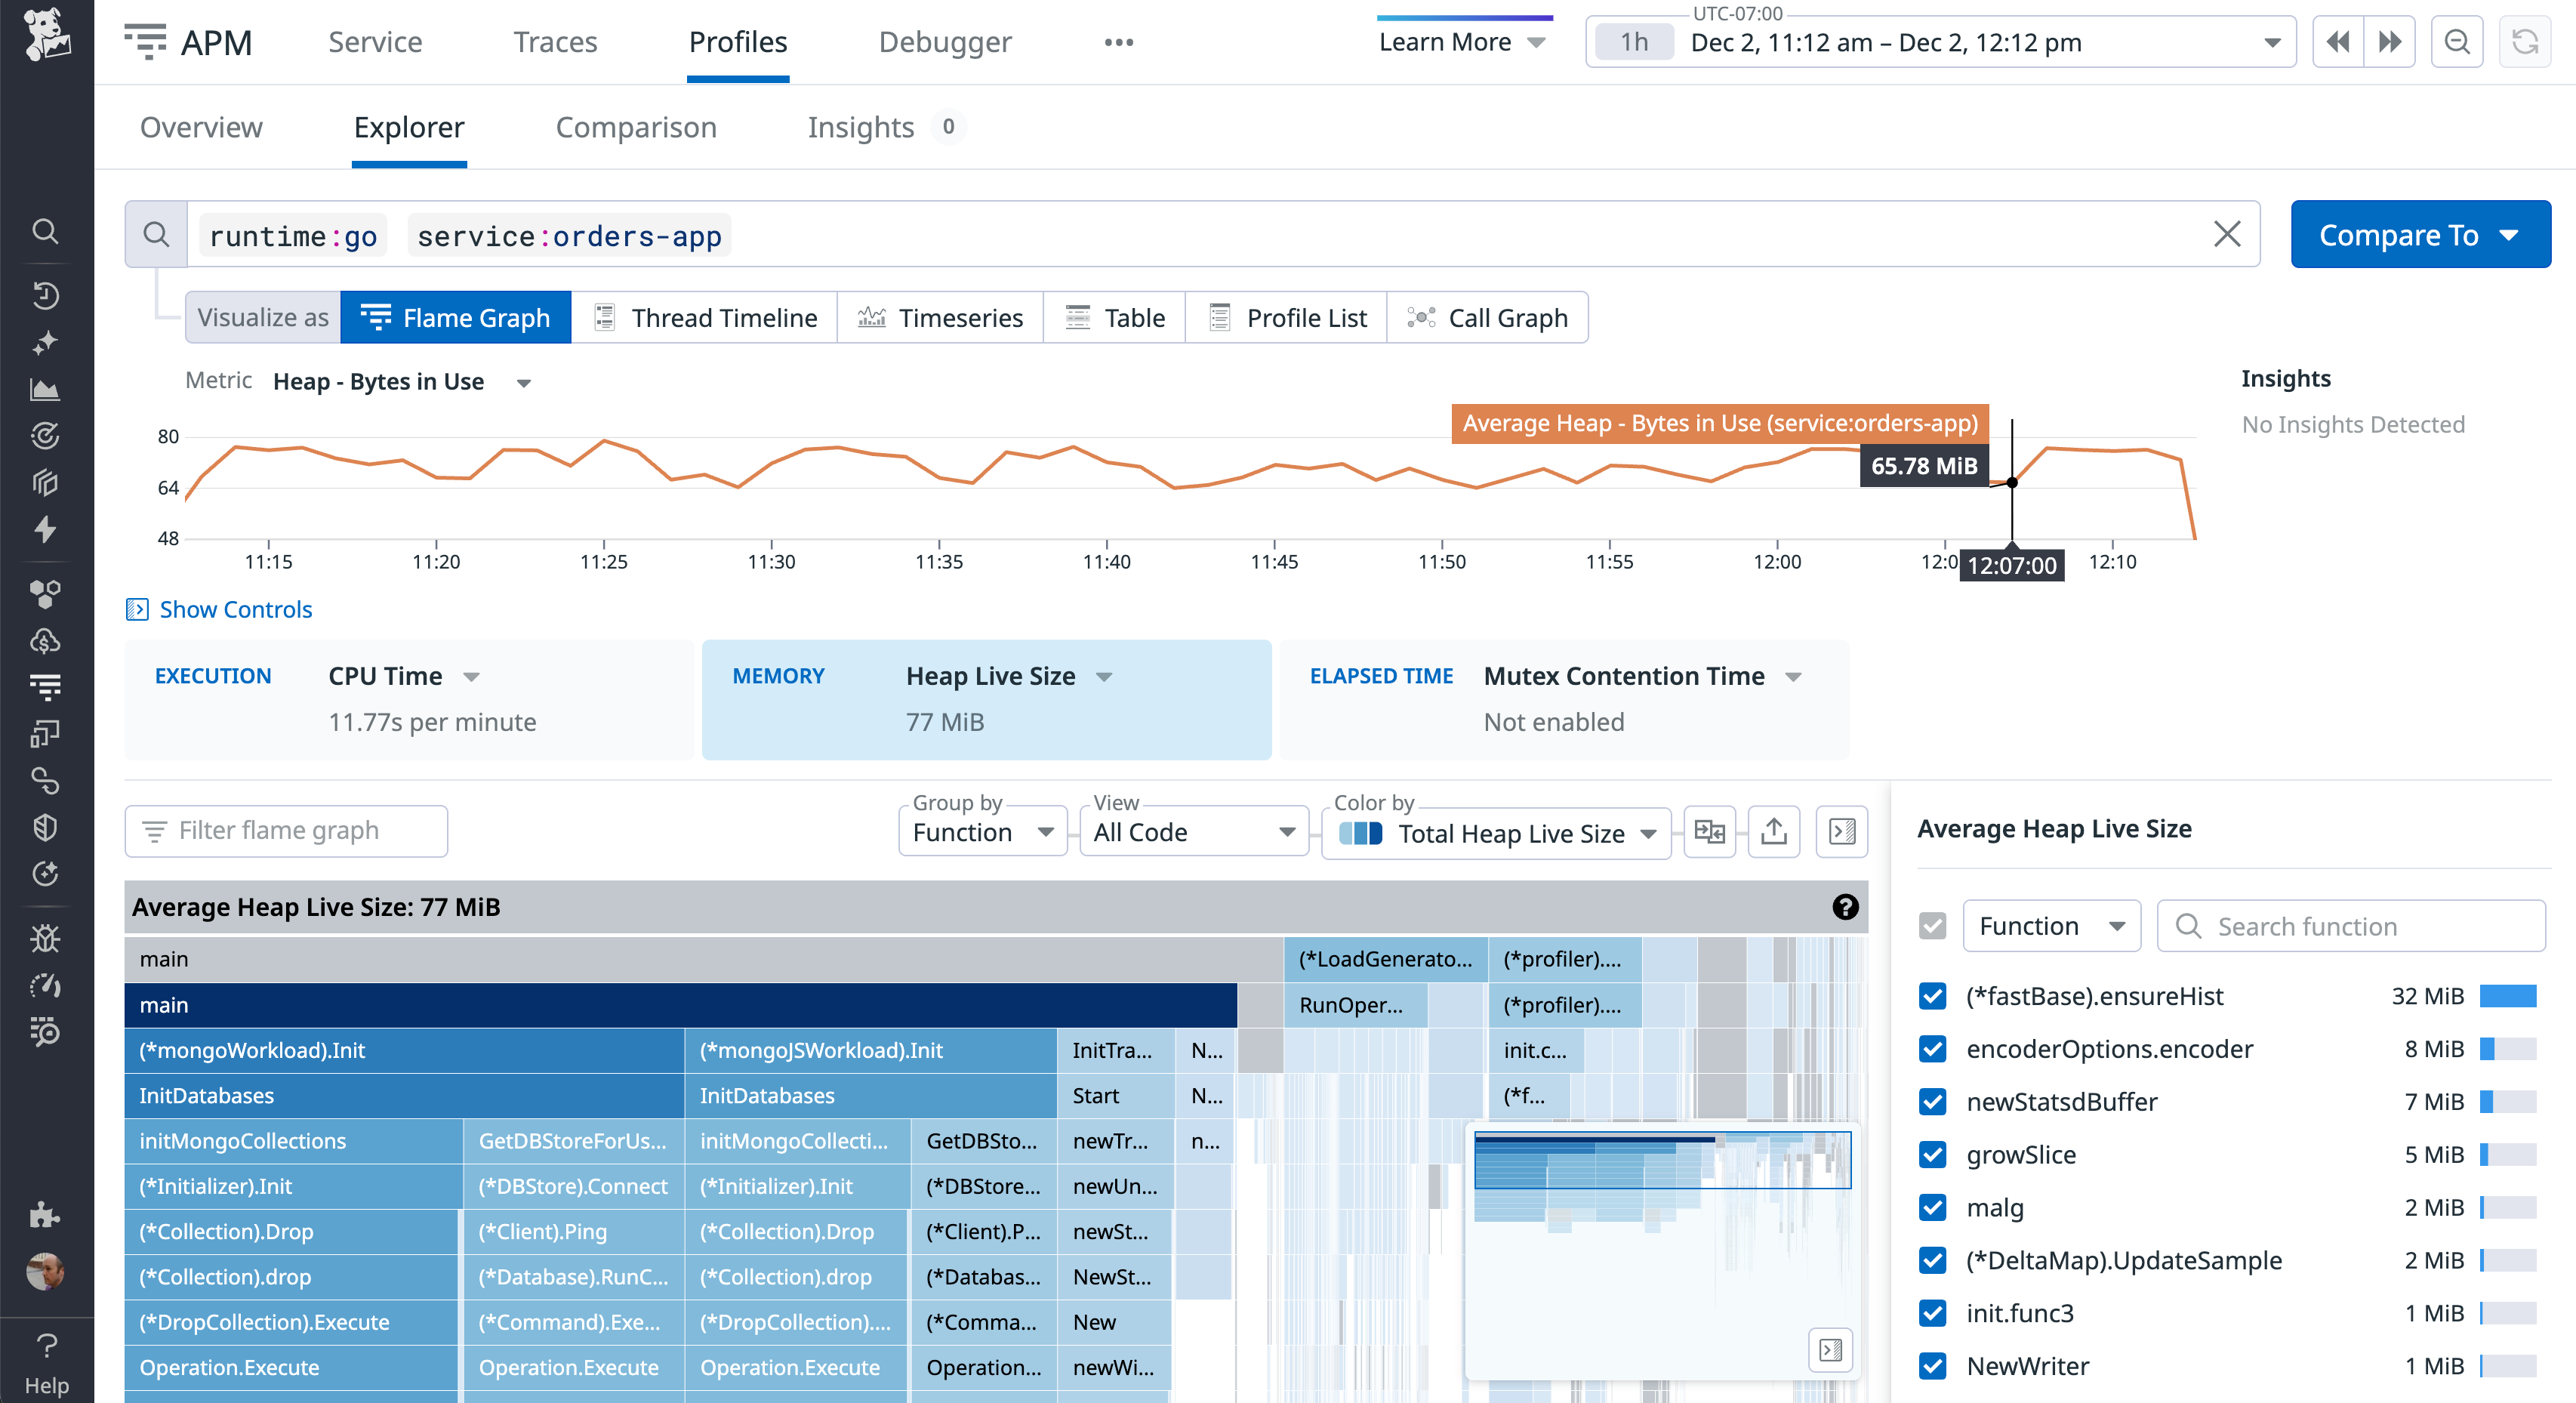Image resolution: width=2576 pixels, height=1403 pixels.
Task: Open the Call Graph visualization
Action: tap(1487, 317)
